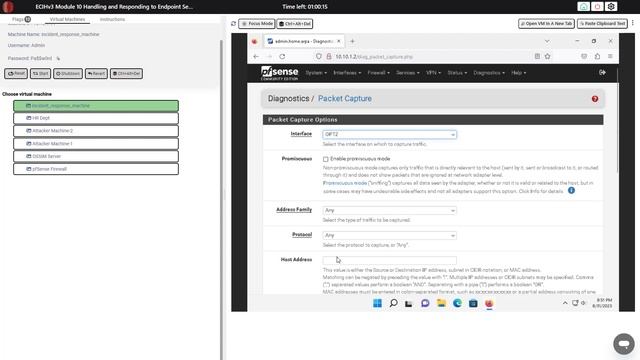
Task: Close the admin.home.arpa browser tab
Action: pyautogui.click(x=338, y=41)
